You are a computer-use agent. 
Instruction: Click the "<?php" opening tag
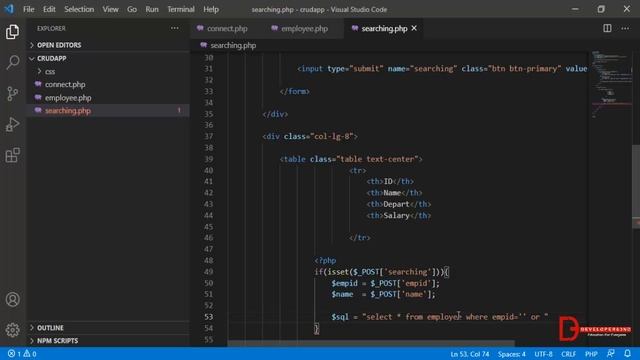(325, 260)
